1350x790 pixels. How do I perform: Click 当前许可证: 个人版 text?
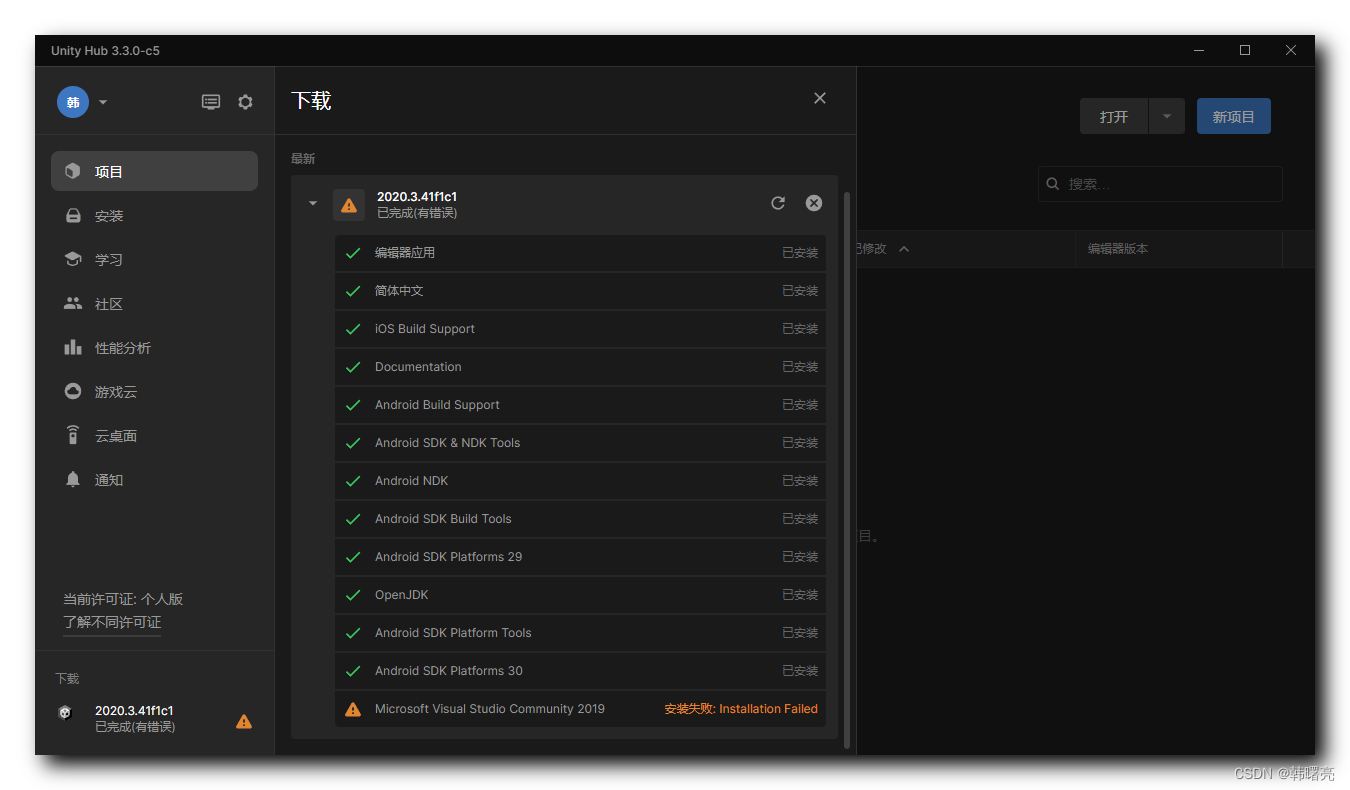pyautogui.click(x=123, y=599)
